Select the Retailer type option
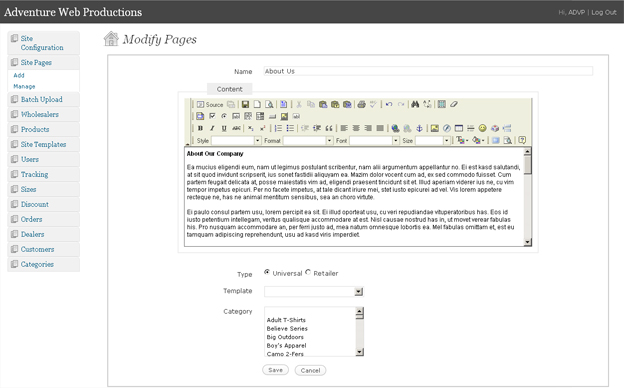Viewport: 624px width, 388px height. 308,272
